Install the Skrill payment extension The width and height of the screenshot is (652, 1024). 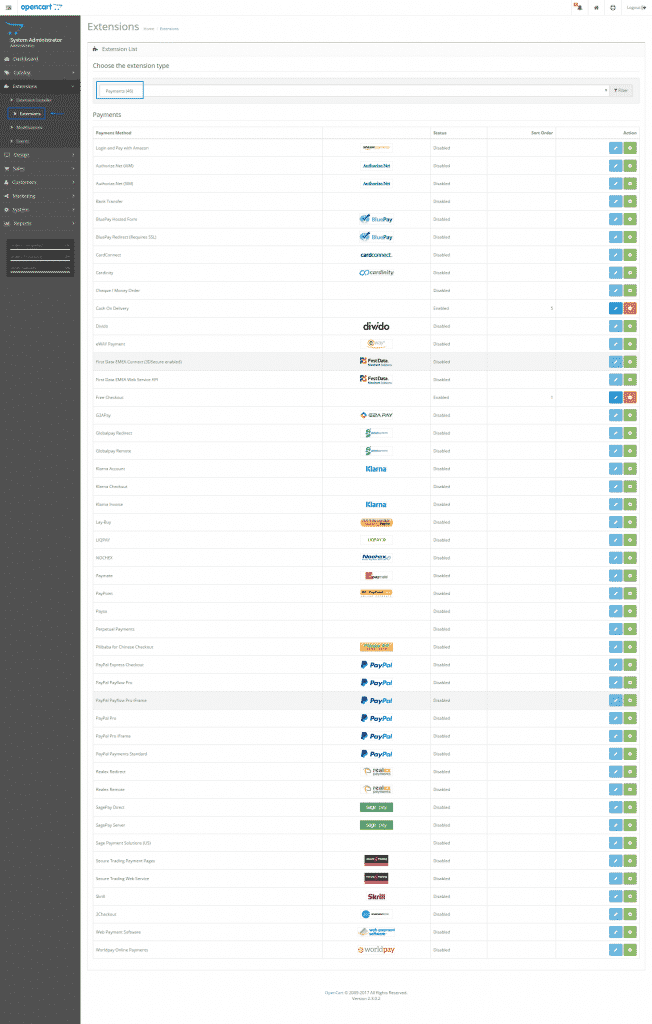click(630, 896)
